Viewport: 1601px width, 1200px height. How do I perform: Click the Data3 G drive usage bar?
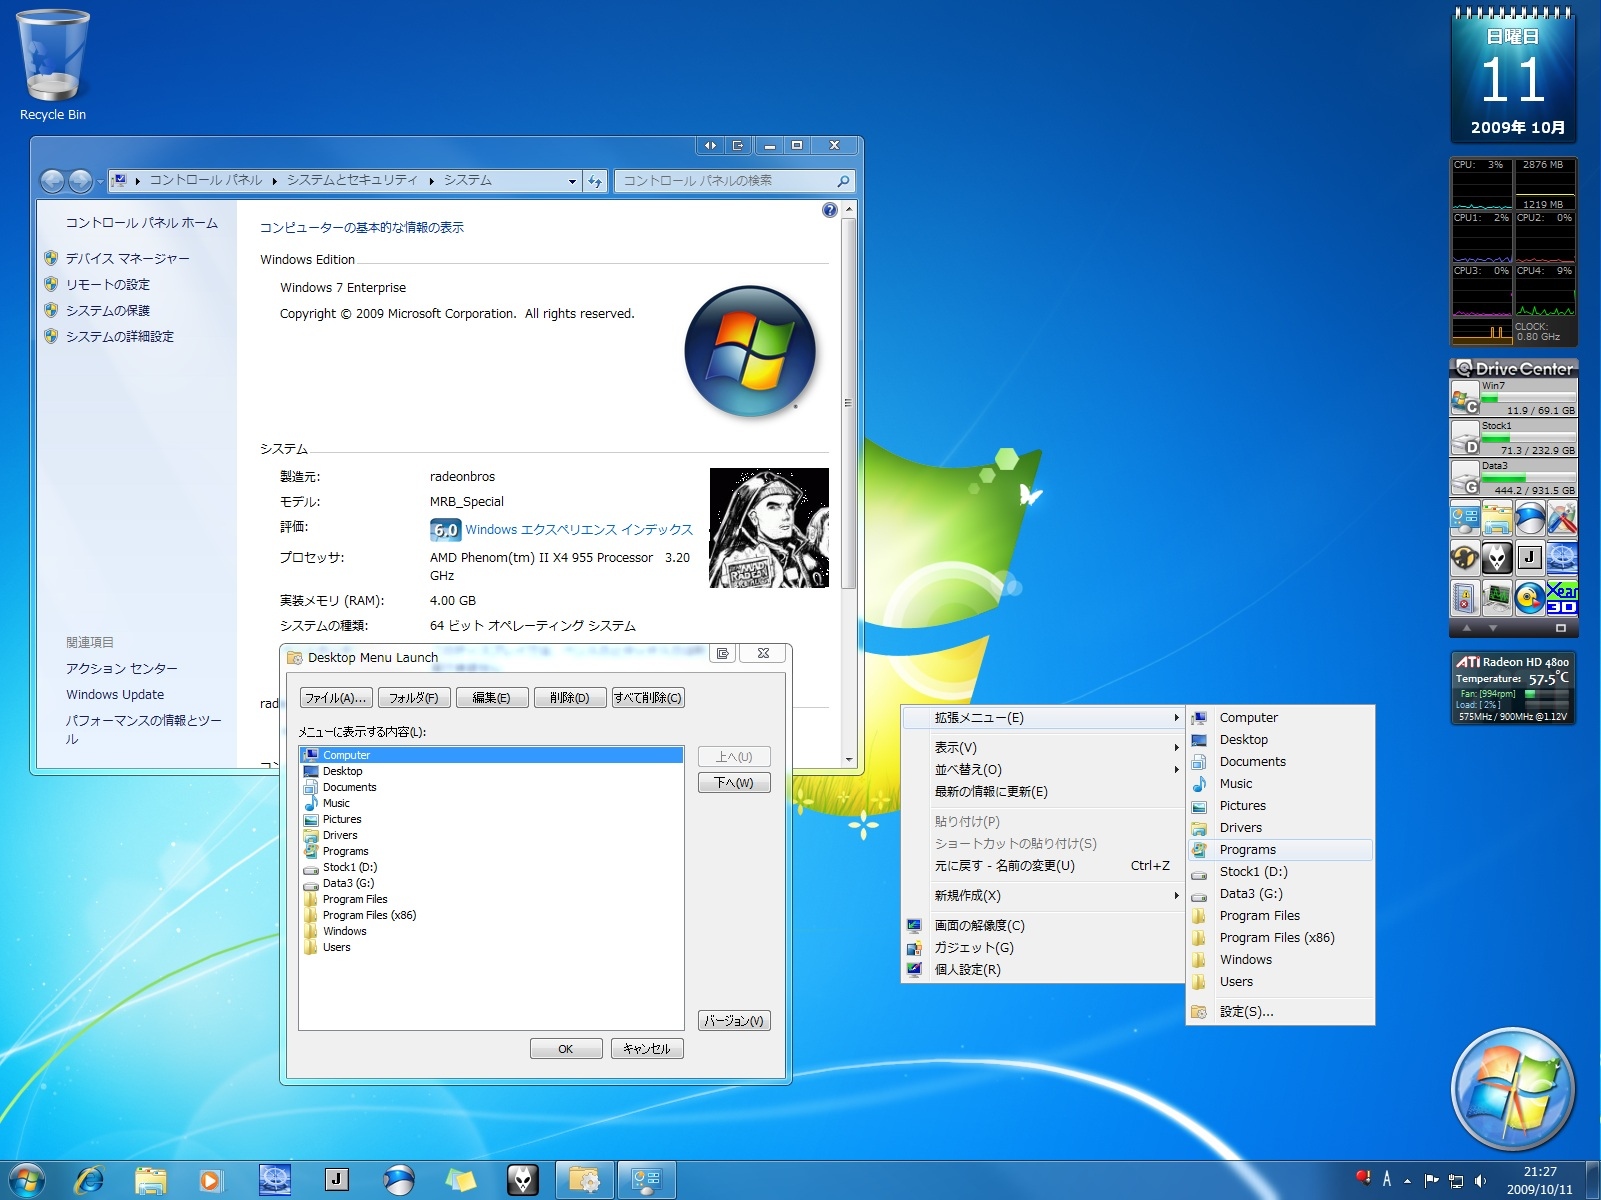(1528, 479)
